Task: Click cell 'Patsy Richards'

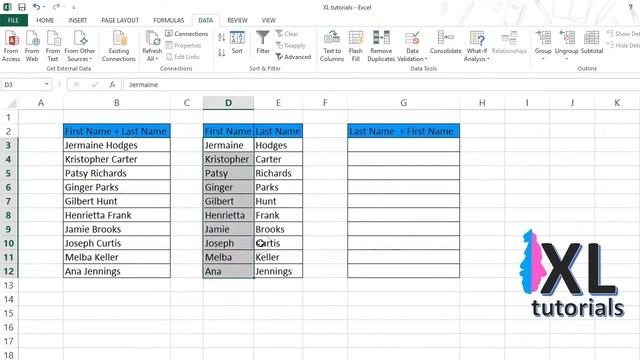Action: 117,173
